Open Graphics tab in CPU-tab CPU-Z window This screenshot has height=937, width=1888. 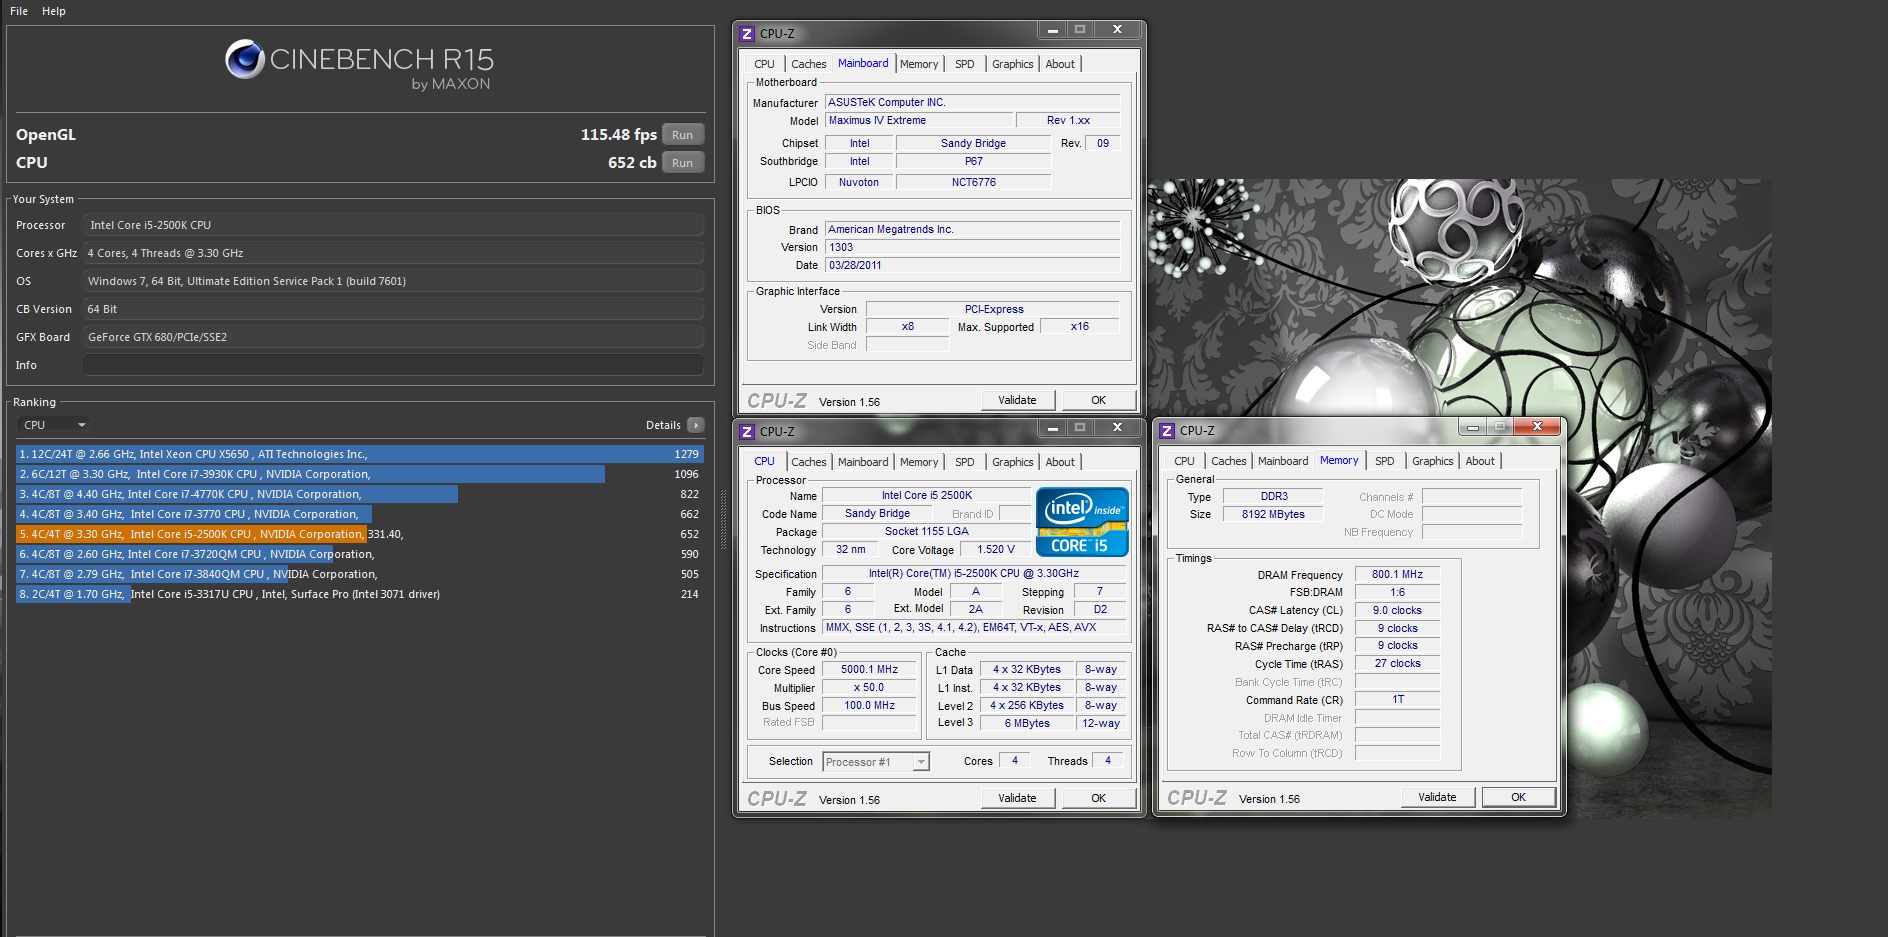(1013, 462)
